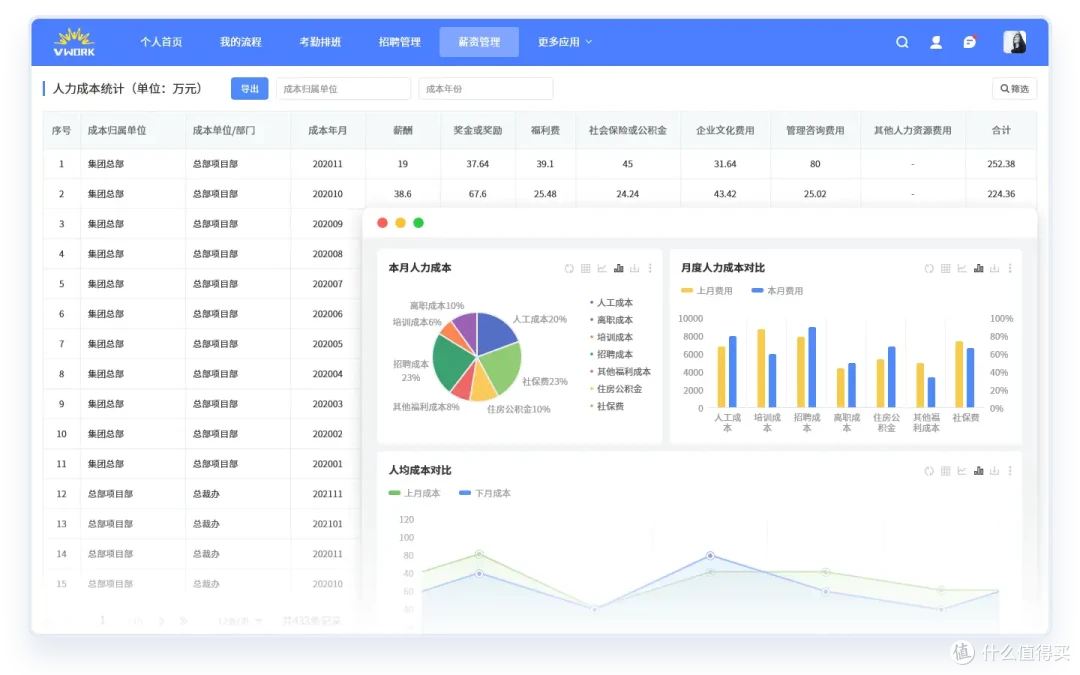This screenshot has height=675, width=1080.
Task: Click total cell 252.38
Action: (x=1001, y=165)
